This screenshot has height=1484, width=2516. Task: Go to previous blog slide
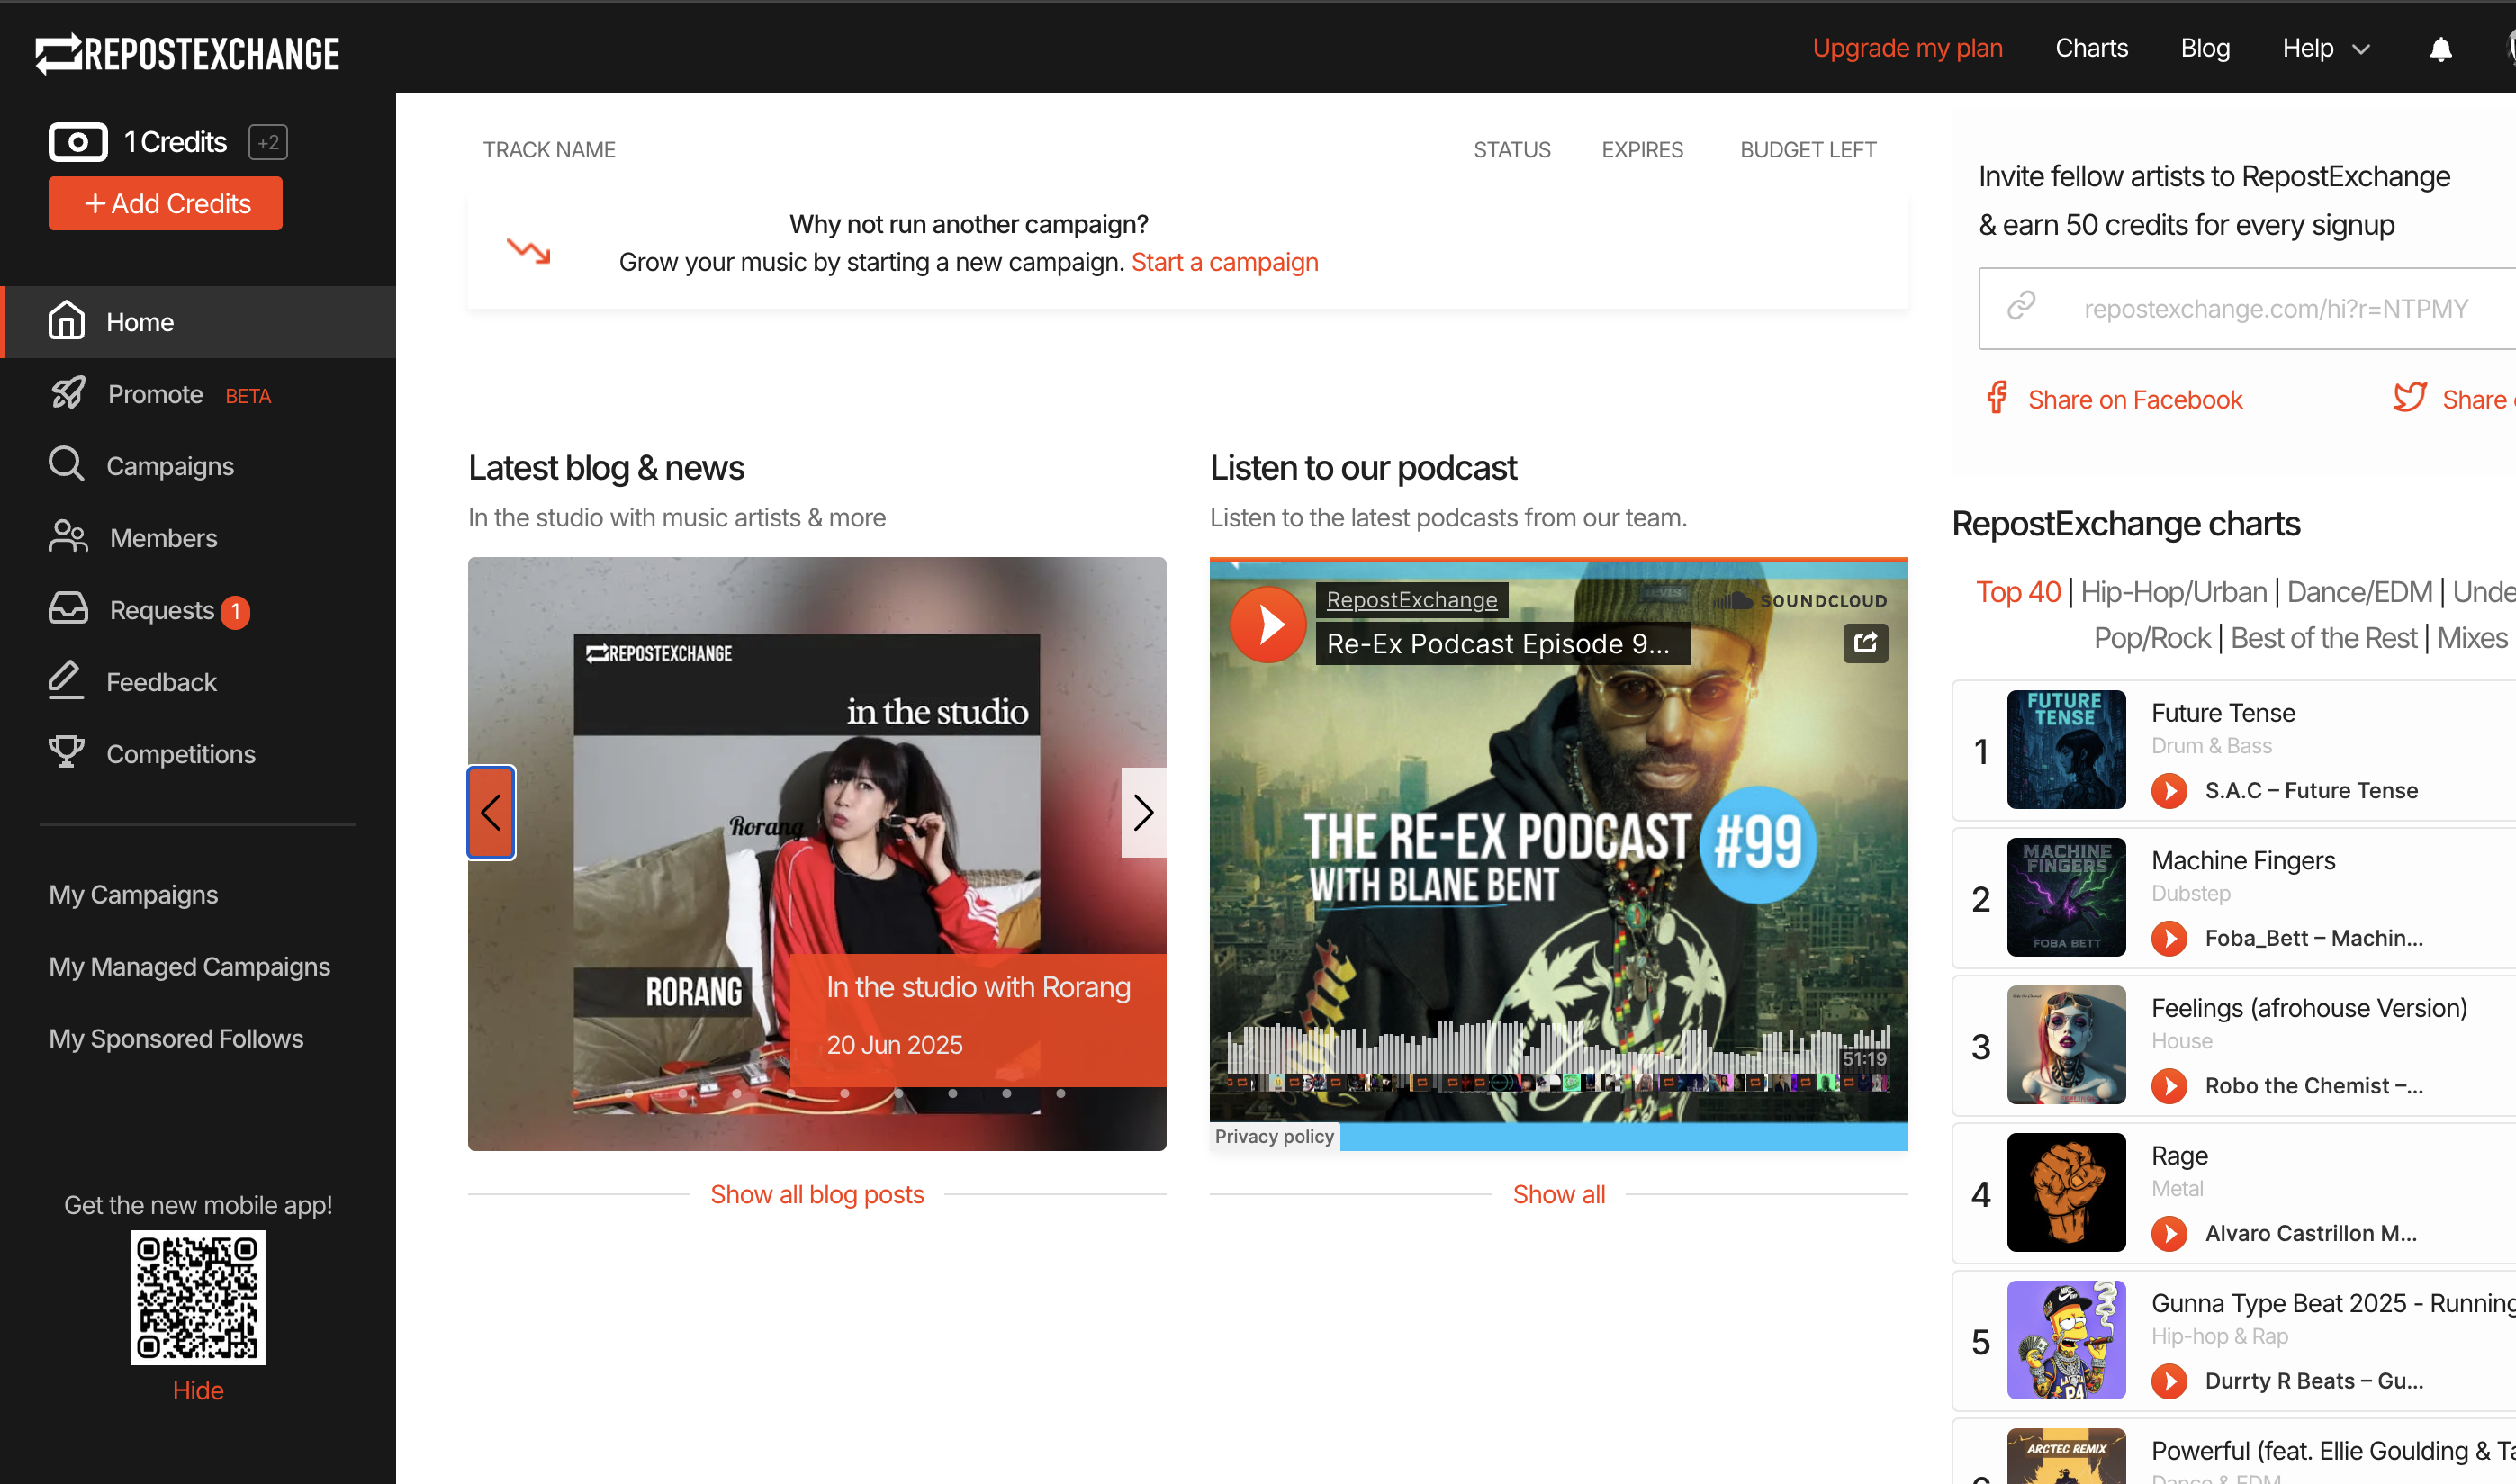[491, 812]
